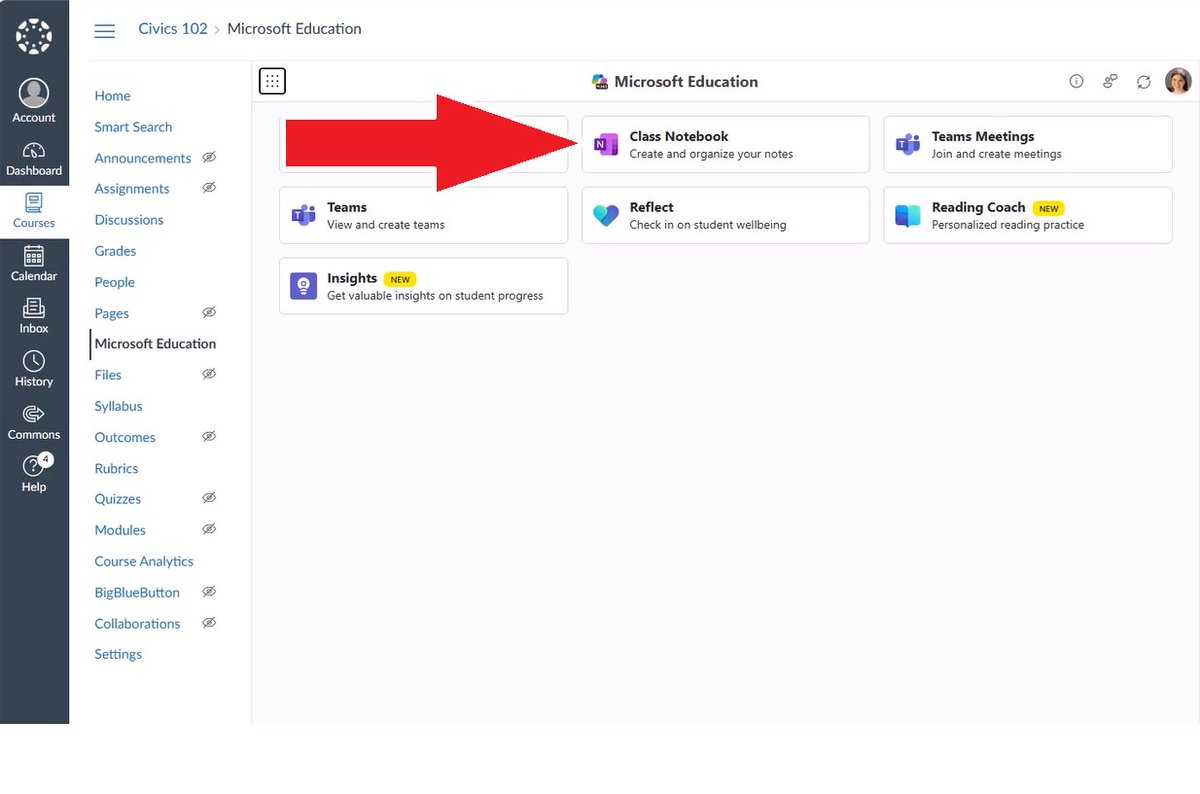Open Discussions in course menu

[x=129, y=220]
